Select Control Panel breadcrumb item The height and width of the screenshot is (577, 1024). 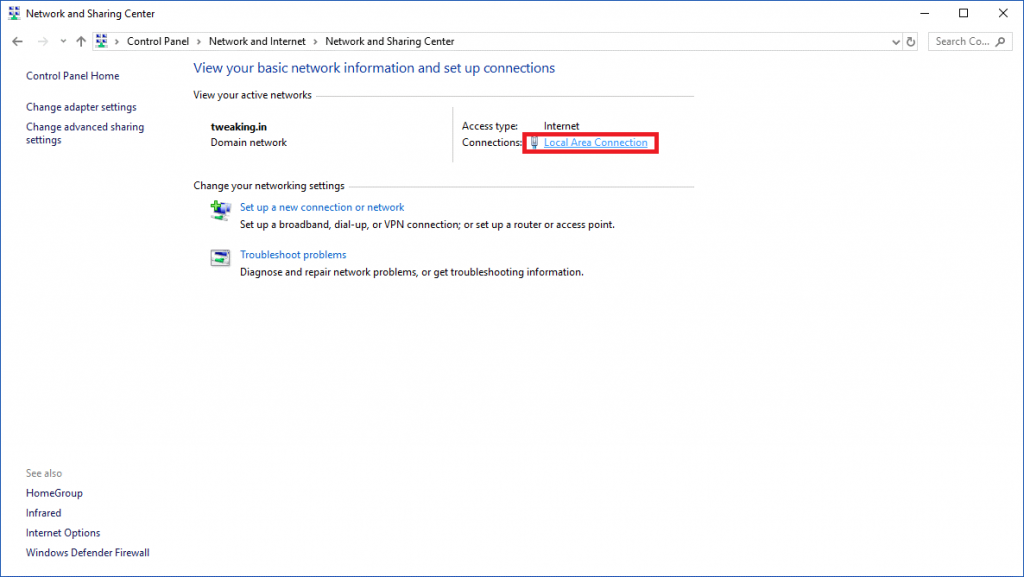click(157, 41)
